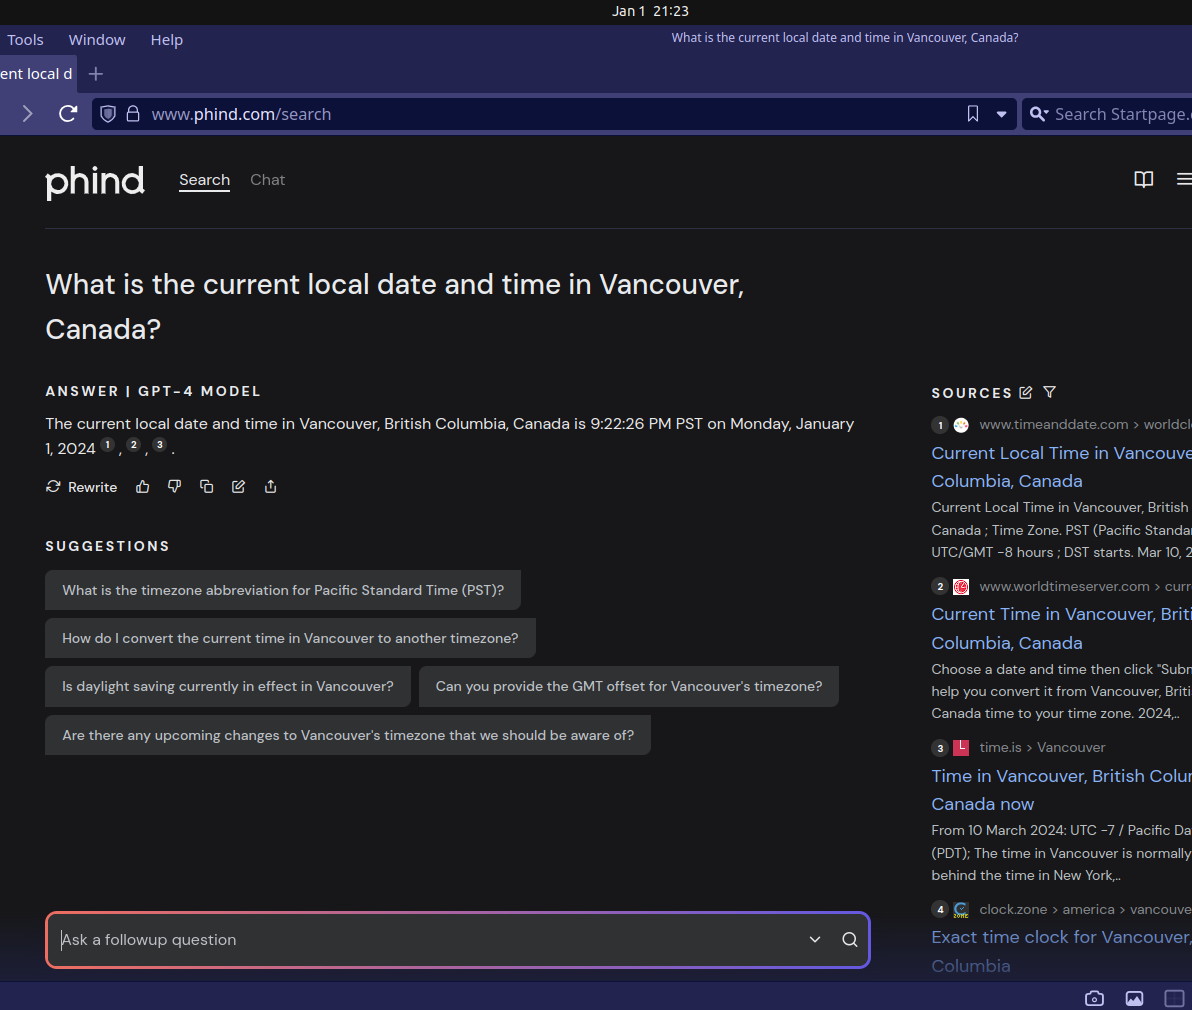
Task: Click Rewrite to regenerate the answer
Action: coord(81,487)
